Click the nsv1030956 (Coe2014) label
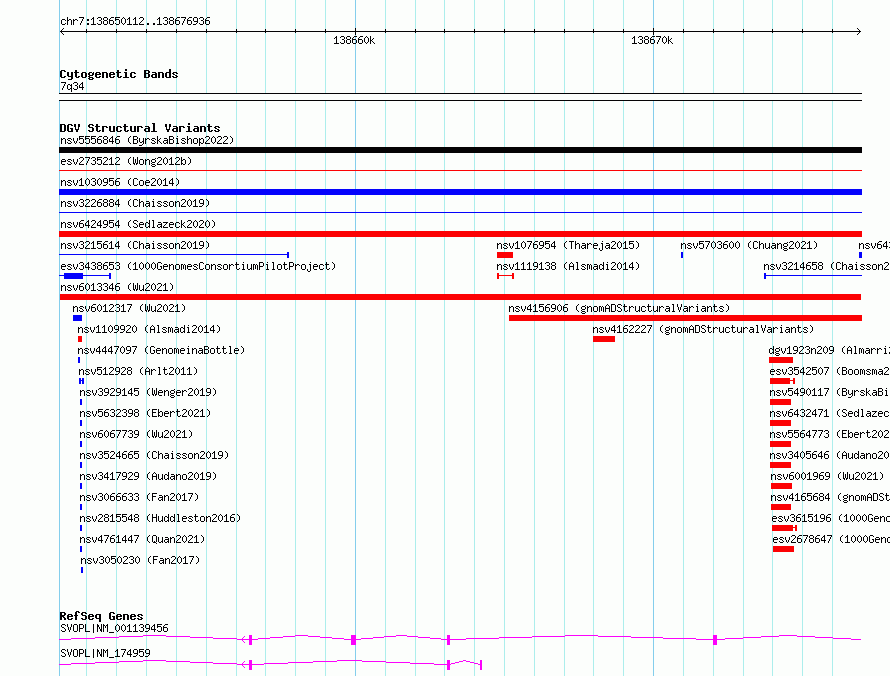Viewport: 890px width, 676px height. (x=120, y=182)
